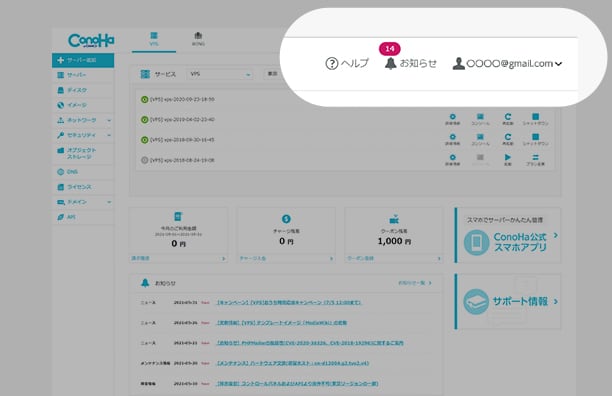The width and height of the screenshot is (612, 396).
Task: Open ディスク in the sidebar
Action: 83,90
